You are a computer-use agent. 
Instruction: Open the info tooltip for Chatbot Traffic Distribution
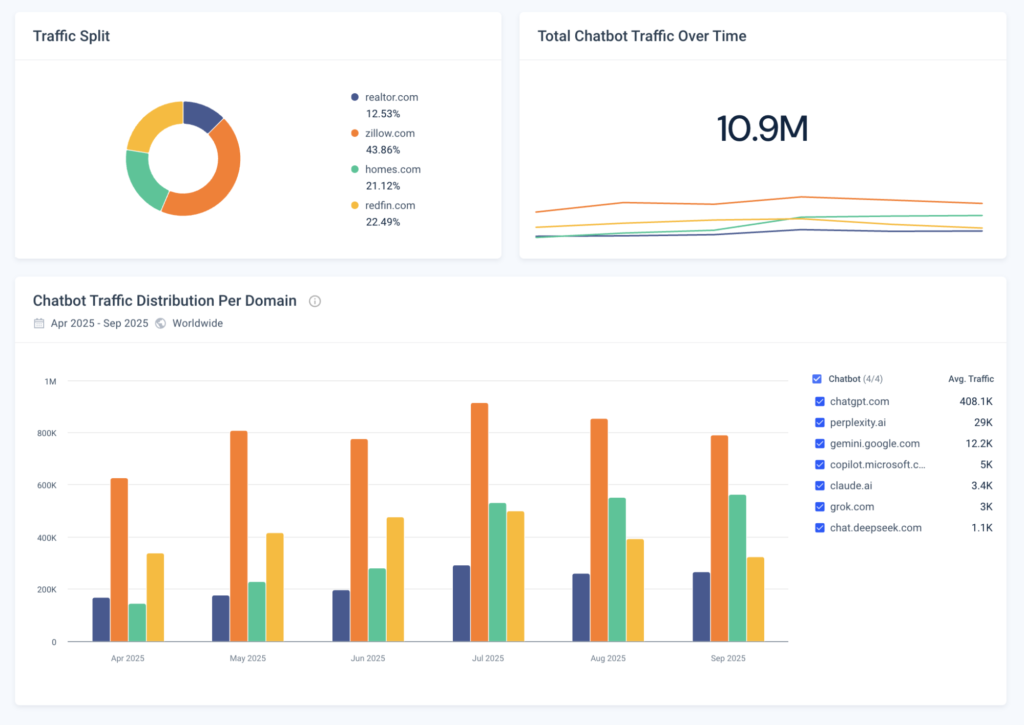[314, 301]
